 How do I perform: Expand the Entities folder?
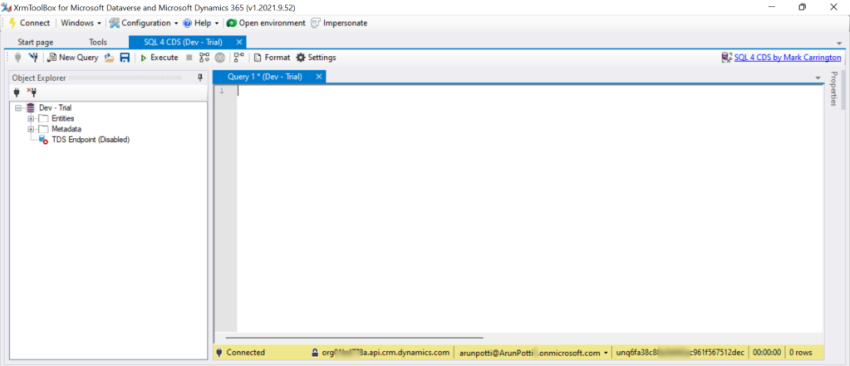tap(31, 118)
